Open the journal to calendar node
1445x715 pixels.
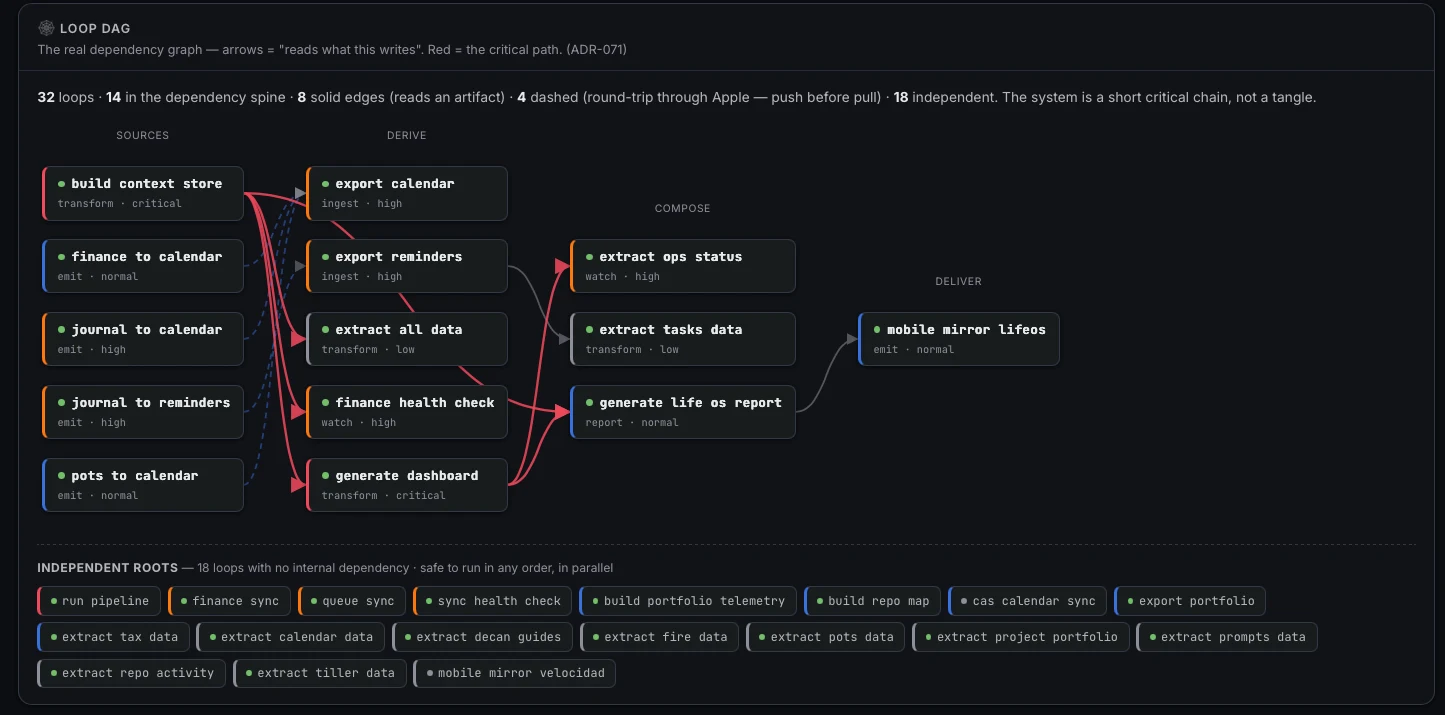(143, 339)
